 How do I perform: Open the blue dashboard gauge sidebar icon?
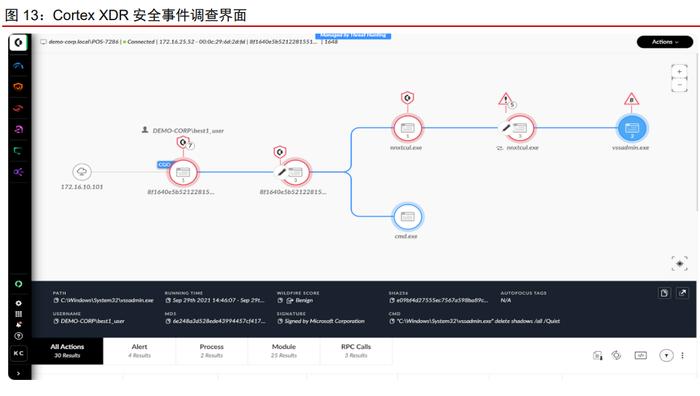point(18,66)
